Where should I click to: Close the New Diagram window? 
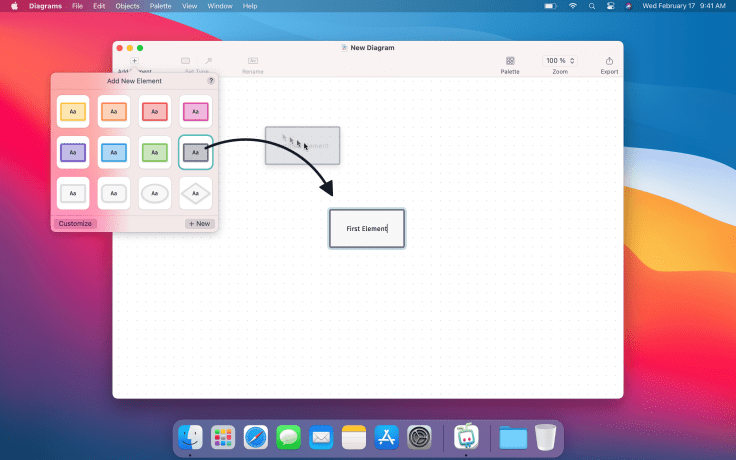120,48
